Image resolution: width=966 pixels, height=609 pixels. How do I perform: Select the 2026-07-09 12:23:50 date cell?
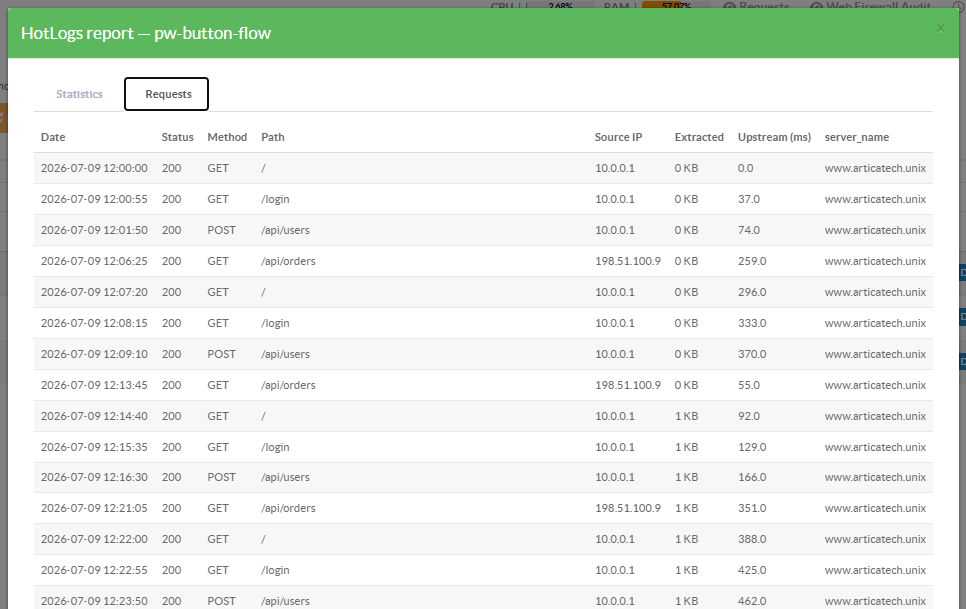pos(94,601)
